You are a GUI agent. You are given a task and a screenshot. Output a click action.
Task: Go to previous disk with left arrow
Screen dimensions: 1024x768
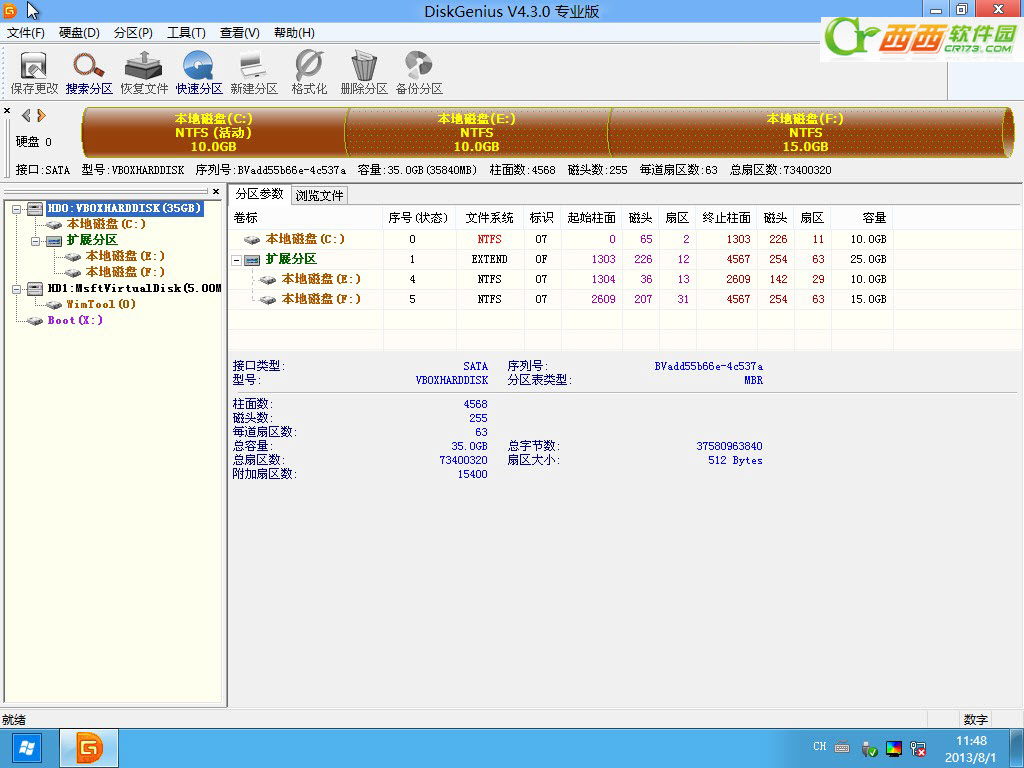(25, 116)
